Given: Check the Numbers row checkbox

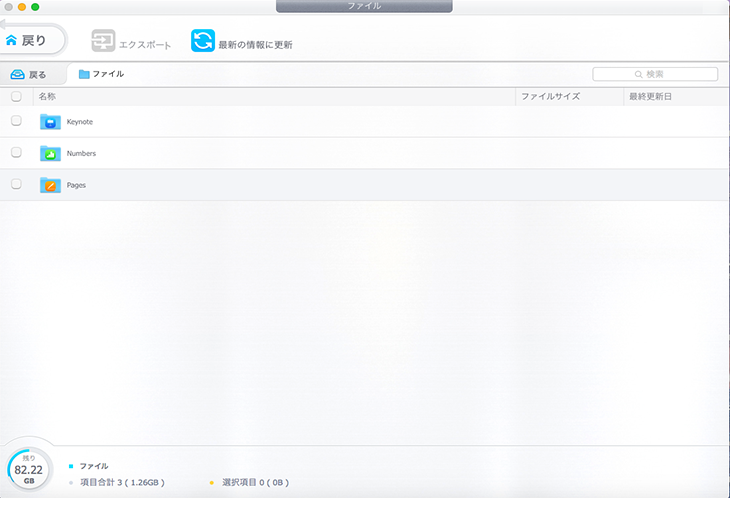Looking at the screenshot, I should (x=16, y=153).
